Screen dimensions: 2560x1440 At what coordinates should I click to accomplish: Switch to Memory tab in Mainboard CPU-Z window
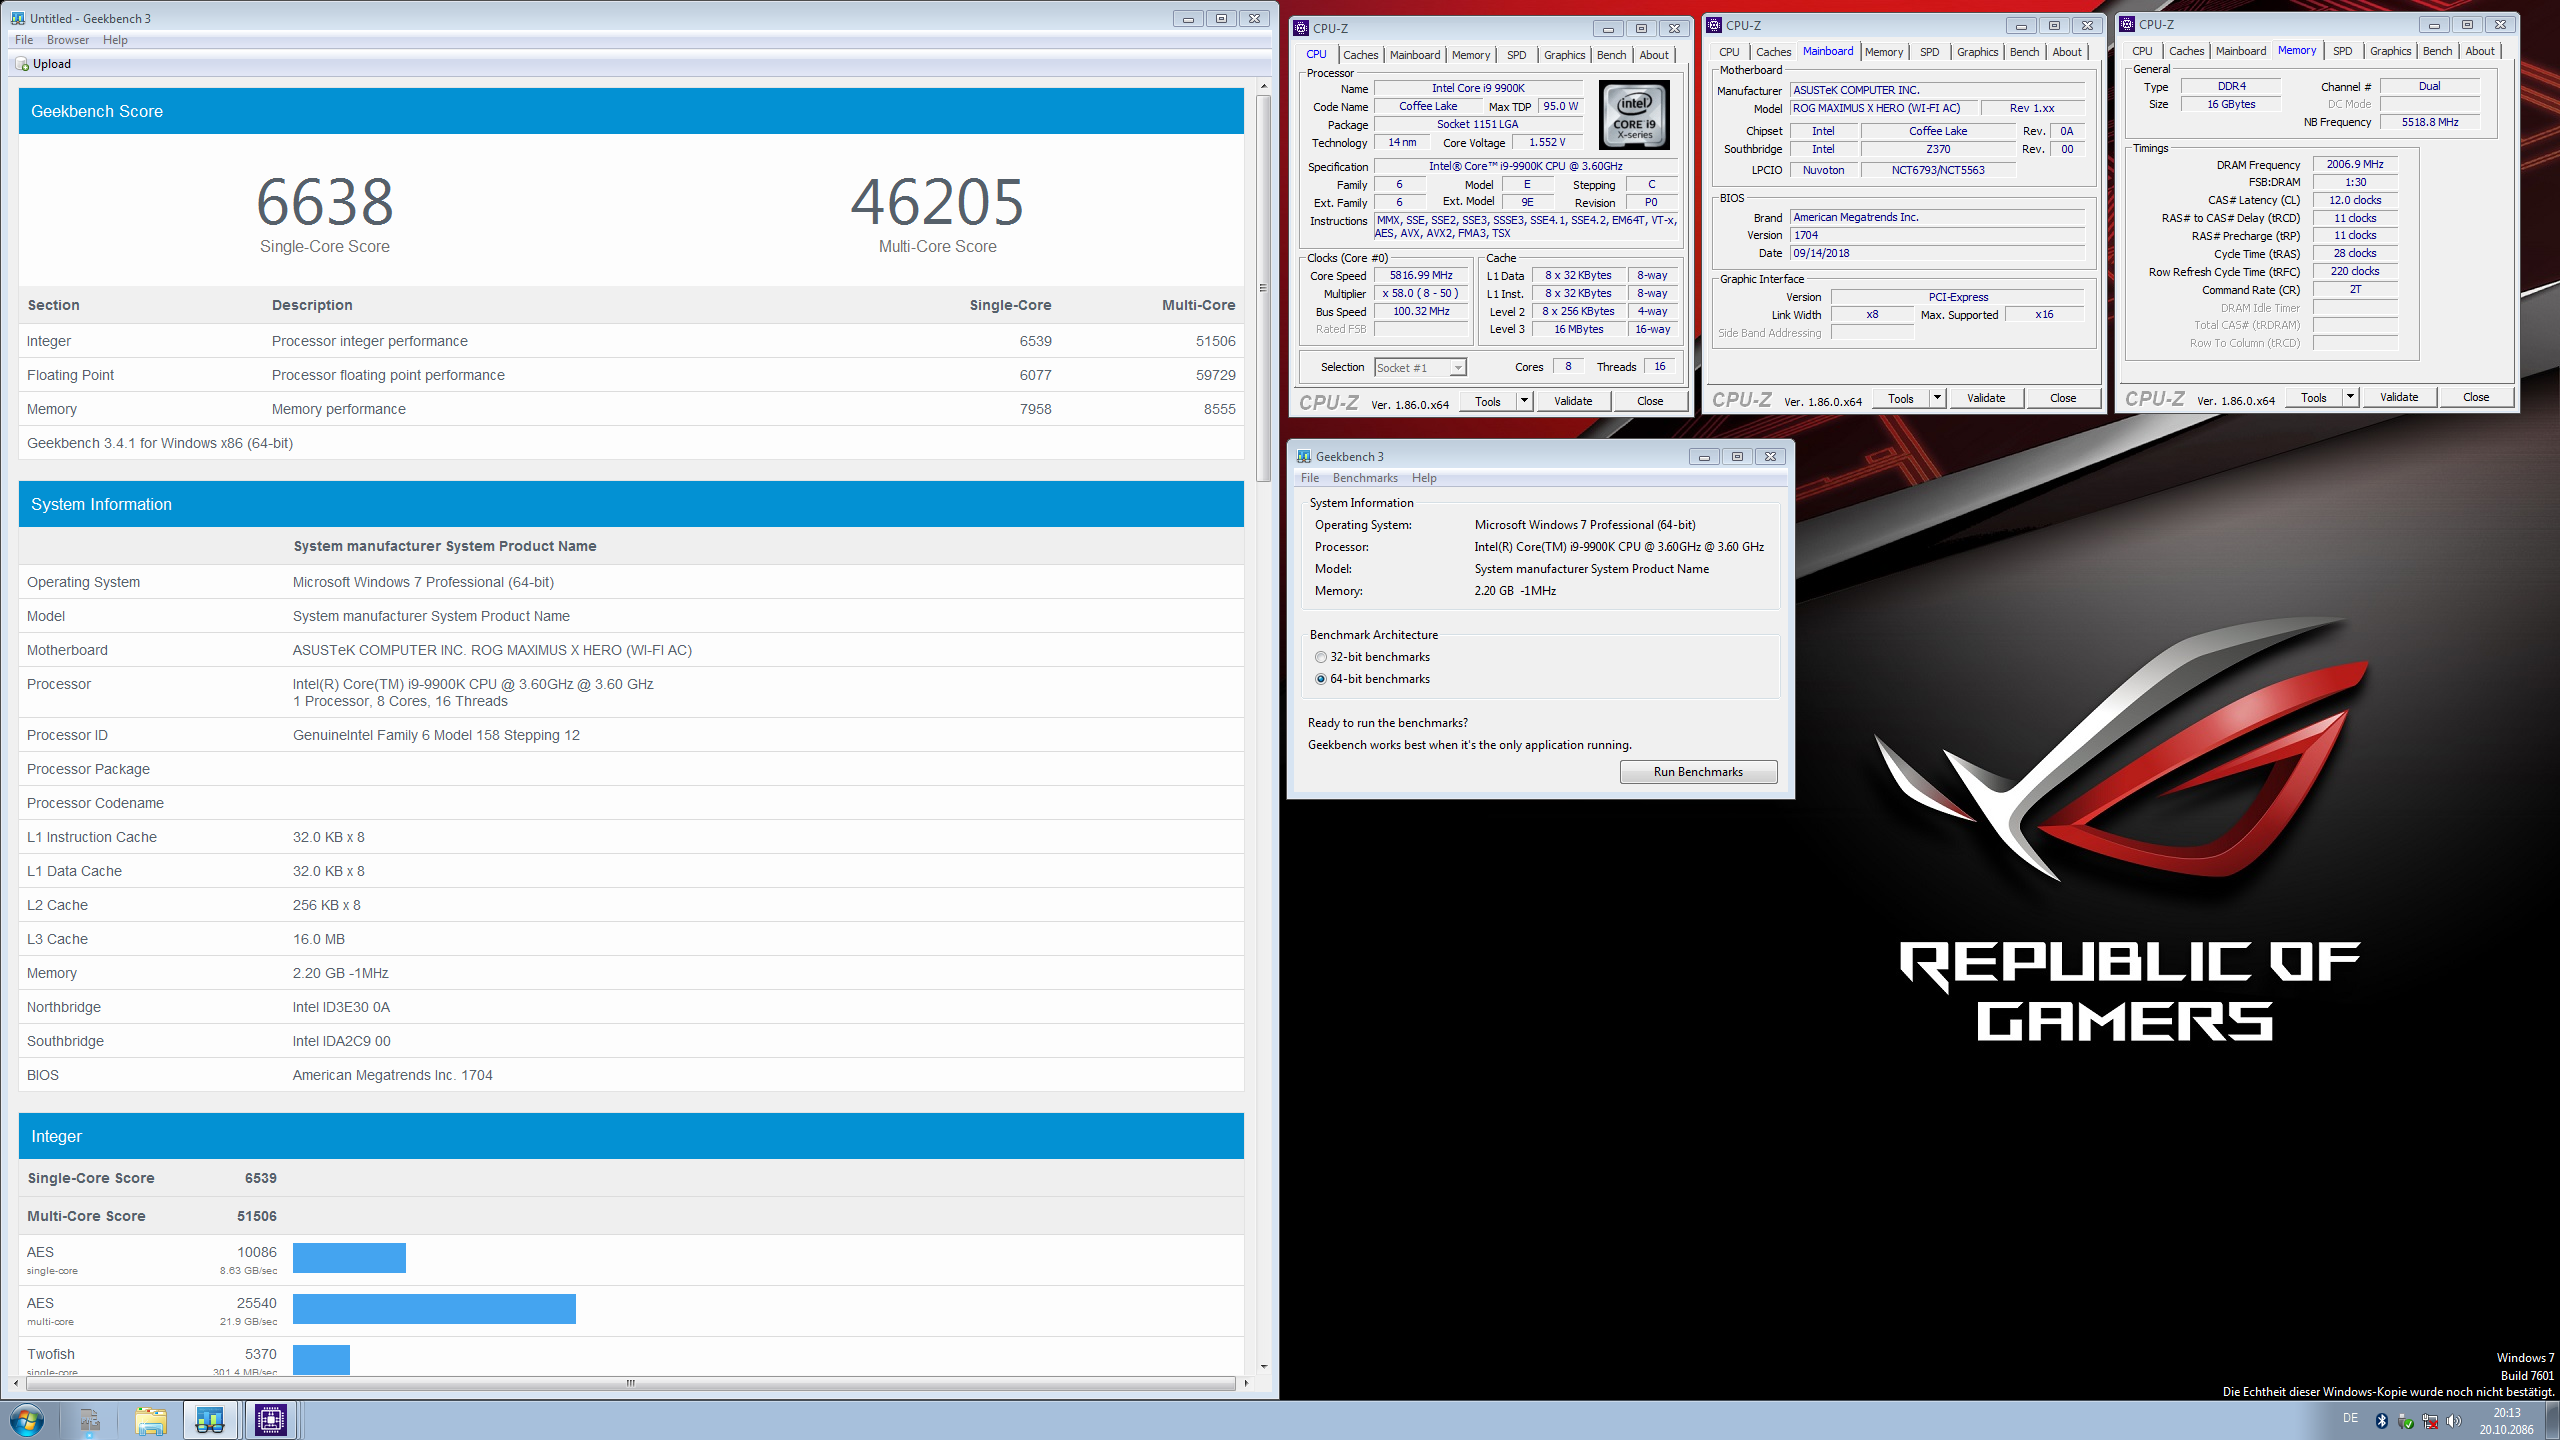1884,52
